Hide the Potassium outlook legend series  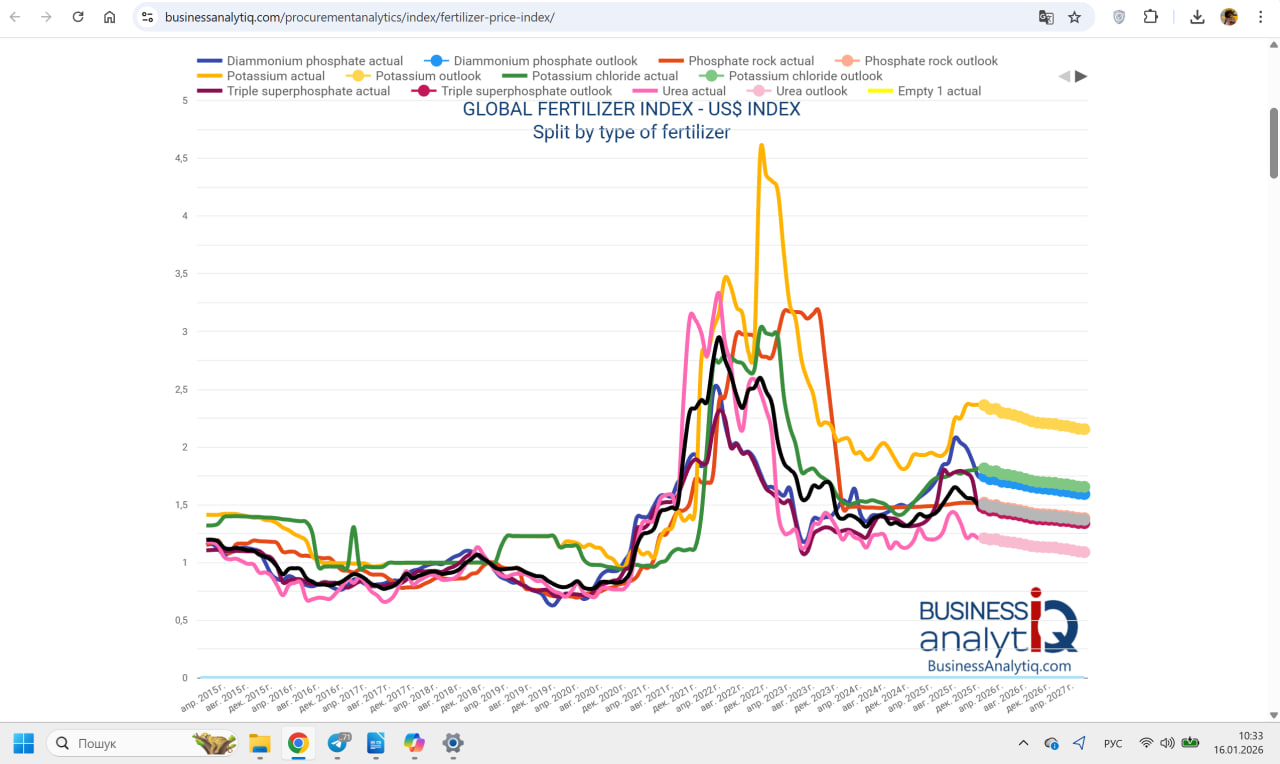click(428, 76)
